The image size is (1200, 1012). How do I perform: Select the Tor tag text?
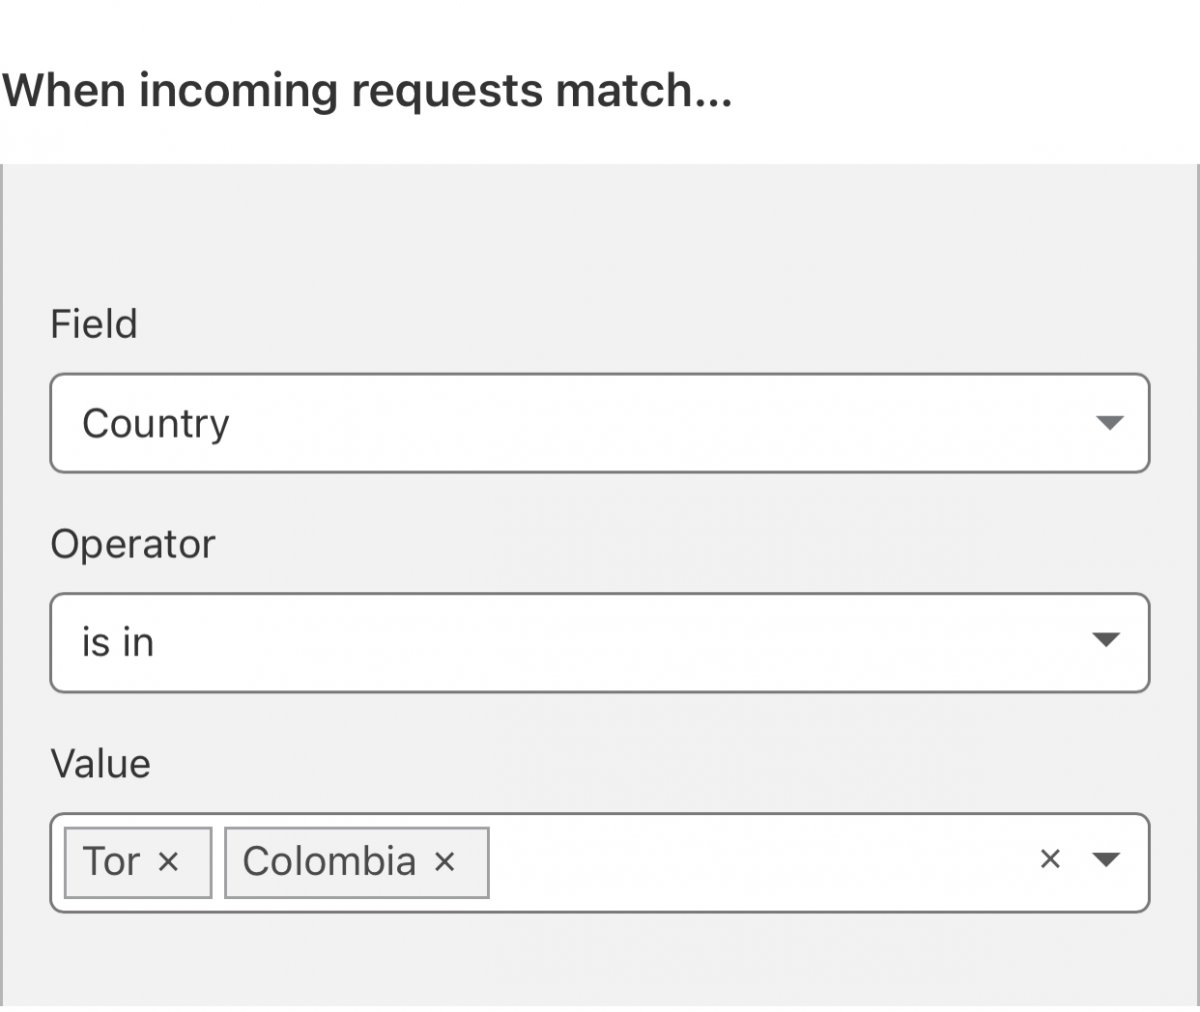[x=110, y=862]
